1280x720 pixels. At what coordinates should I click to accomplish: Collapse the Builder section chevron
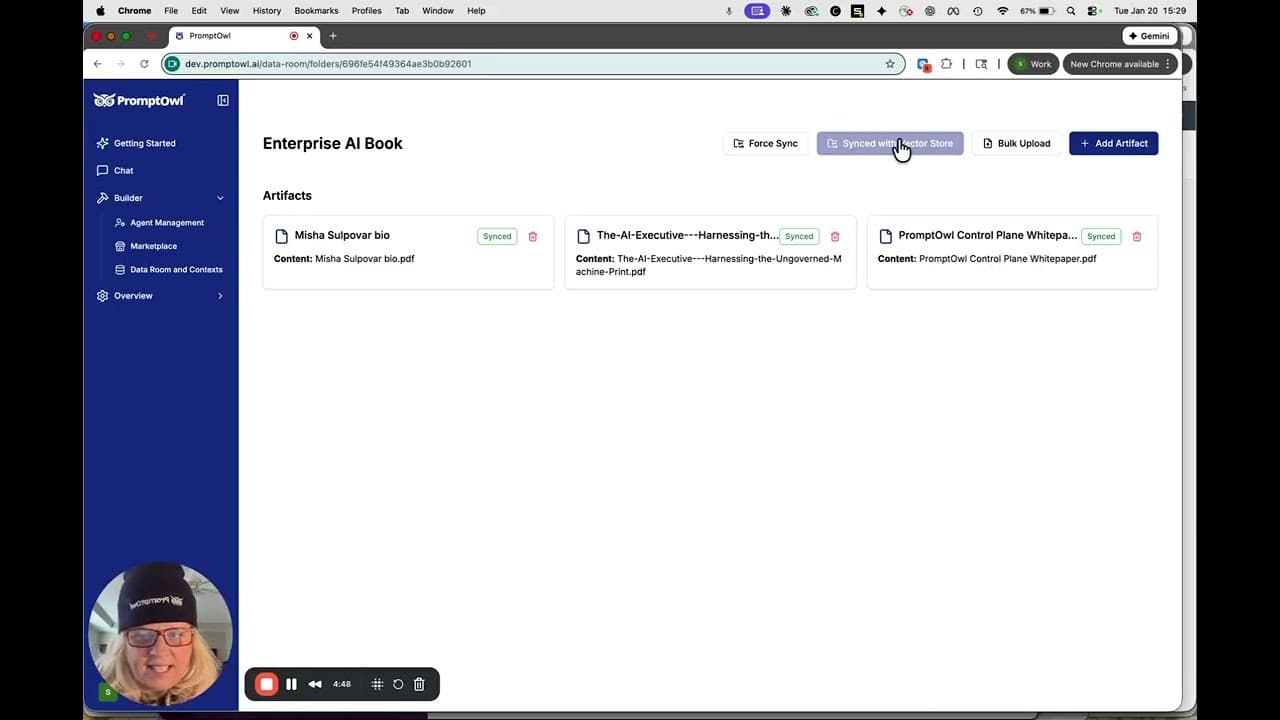(220, 197)
